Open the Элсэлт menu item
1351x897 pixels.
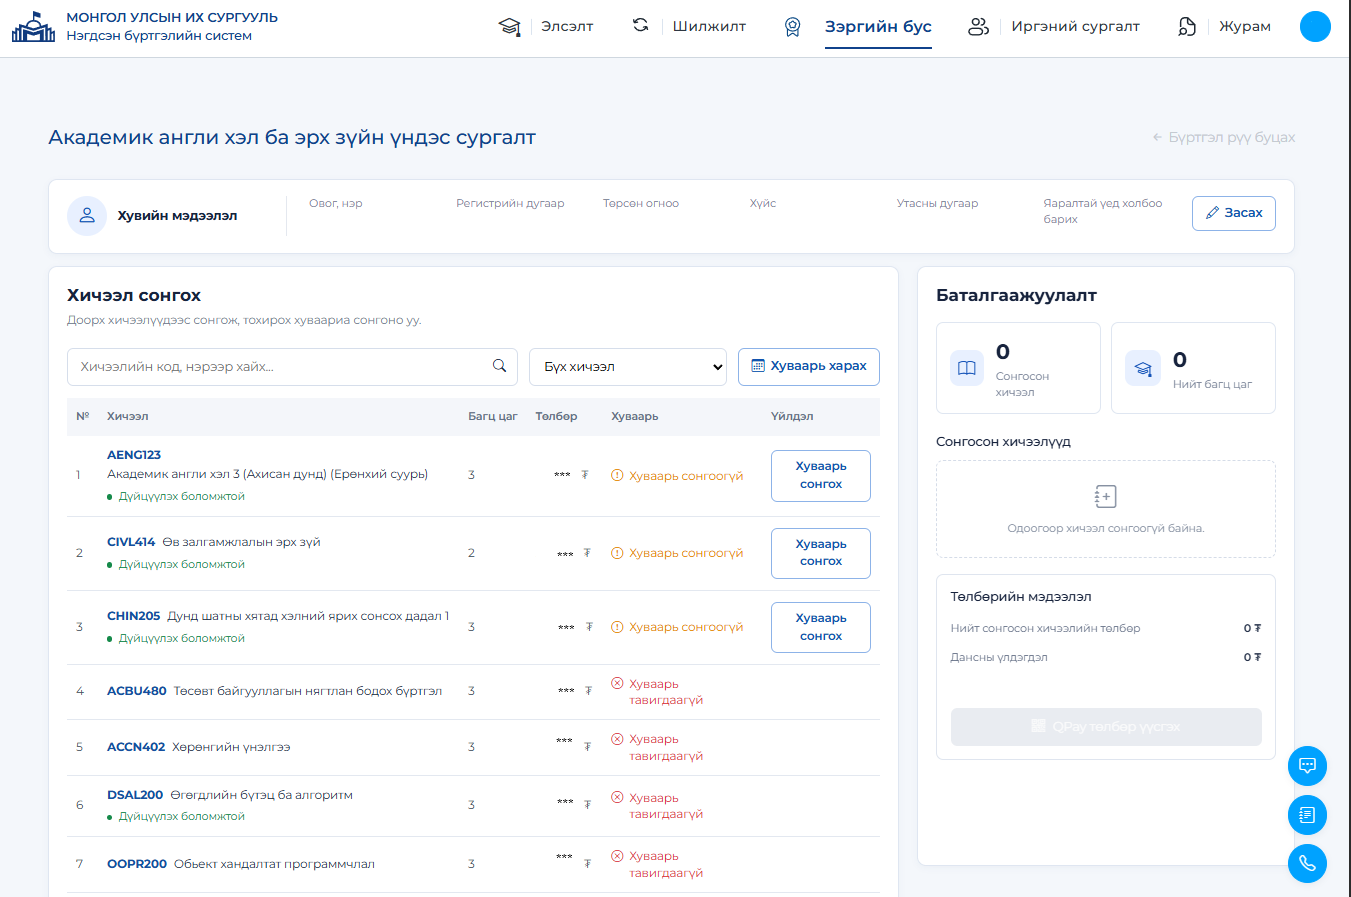[x=567, y=27]
